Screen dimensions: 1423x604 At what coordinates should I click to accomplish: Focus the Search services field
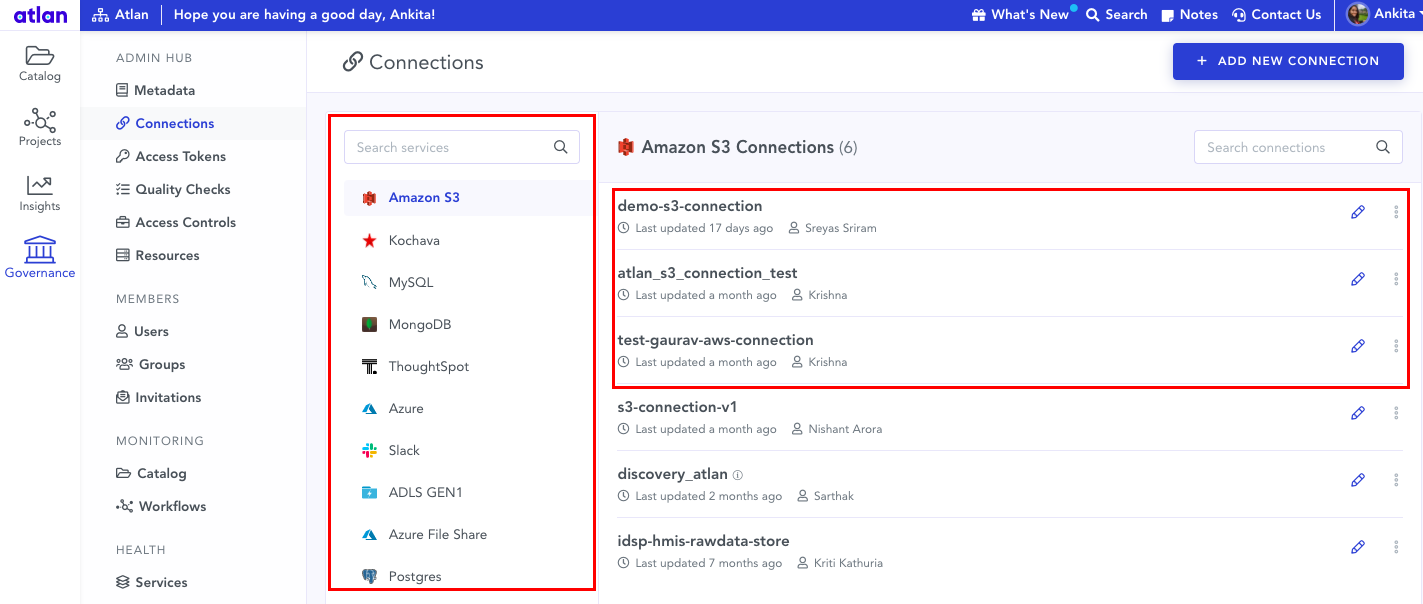point(462,147)
